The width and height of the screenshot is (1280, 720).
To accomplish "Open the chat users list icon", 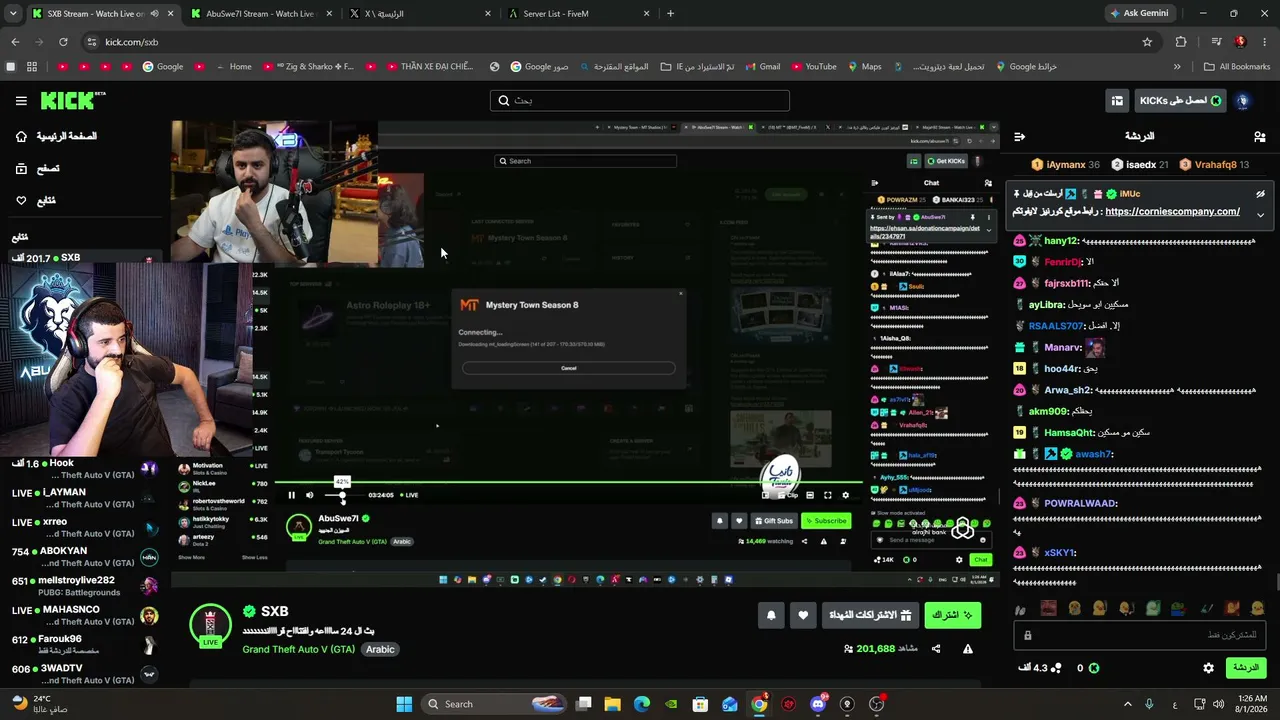I will coord(1259,136).
